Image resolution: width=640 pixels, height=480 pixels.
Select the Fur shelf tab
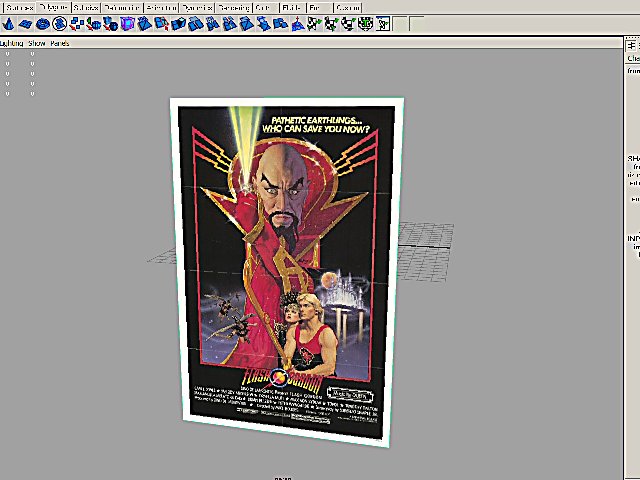point(320,7)
